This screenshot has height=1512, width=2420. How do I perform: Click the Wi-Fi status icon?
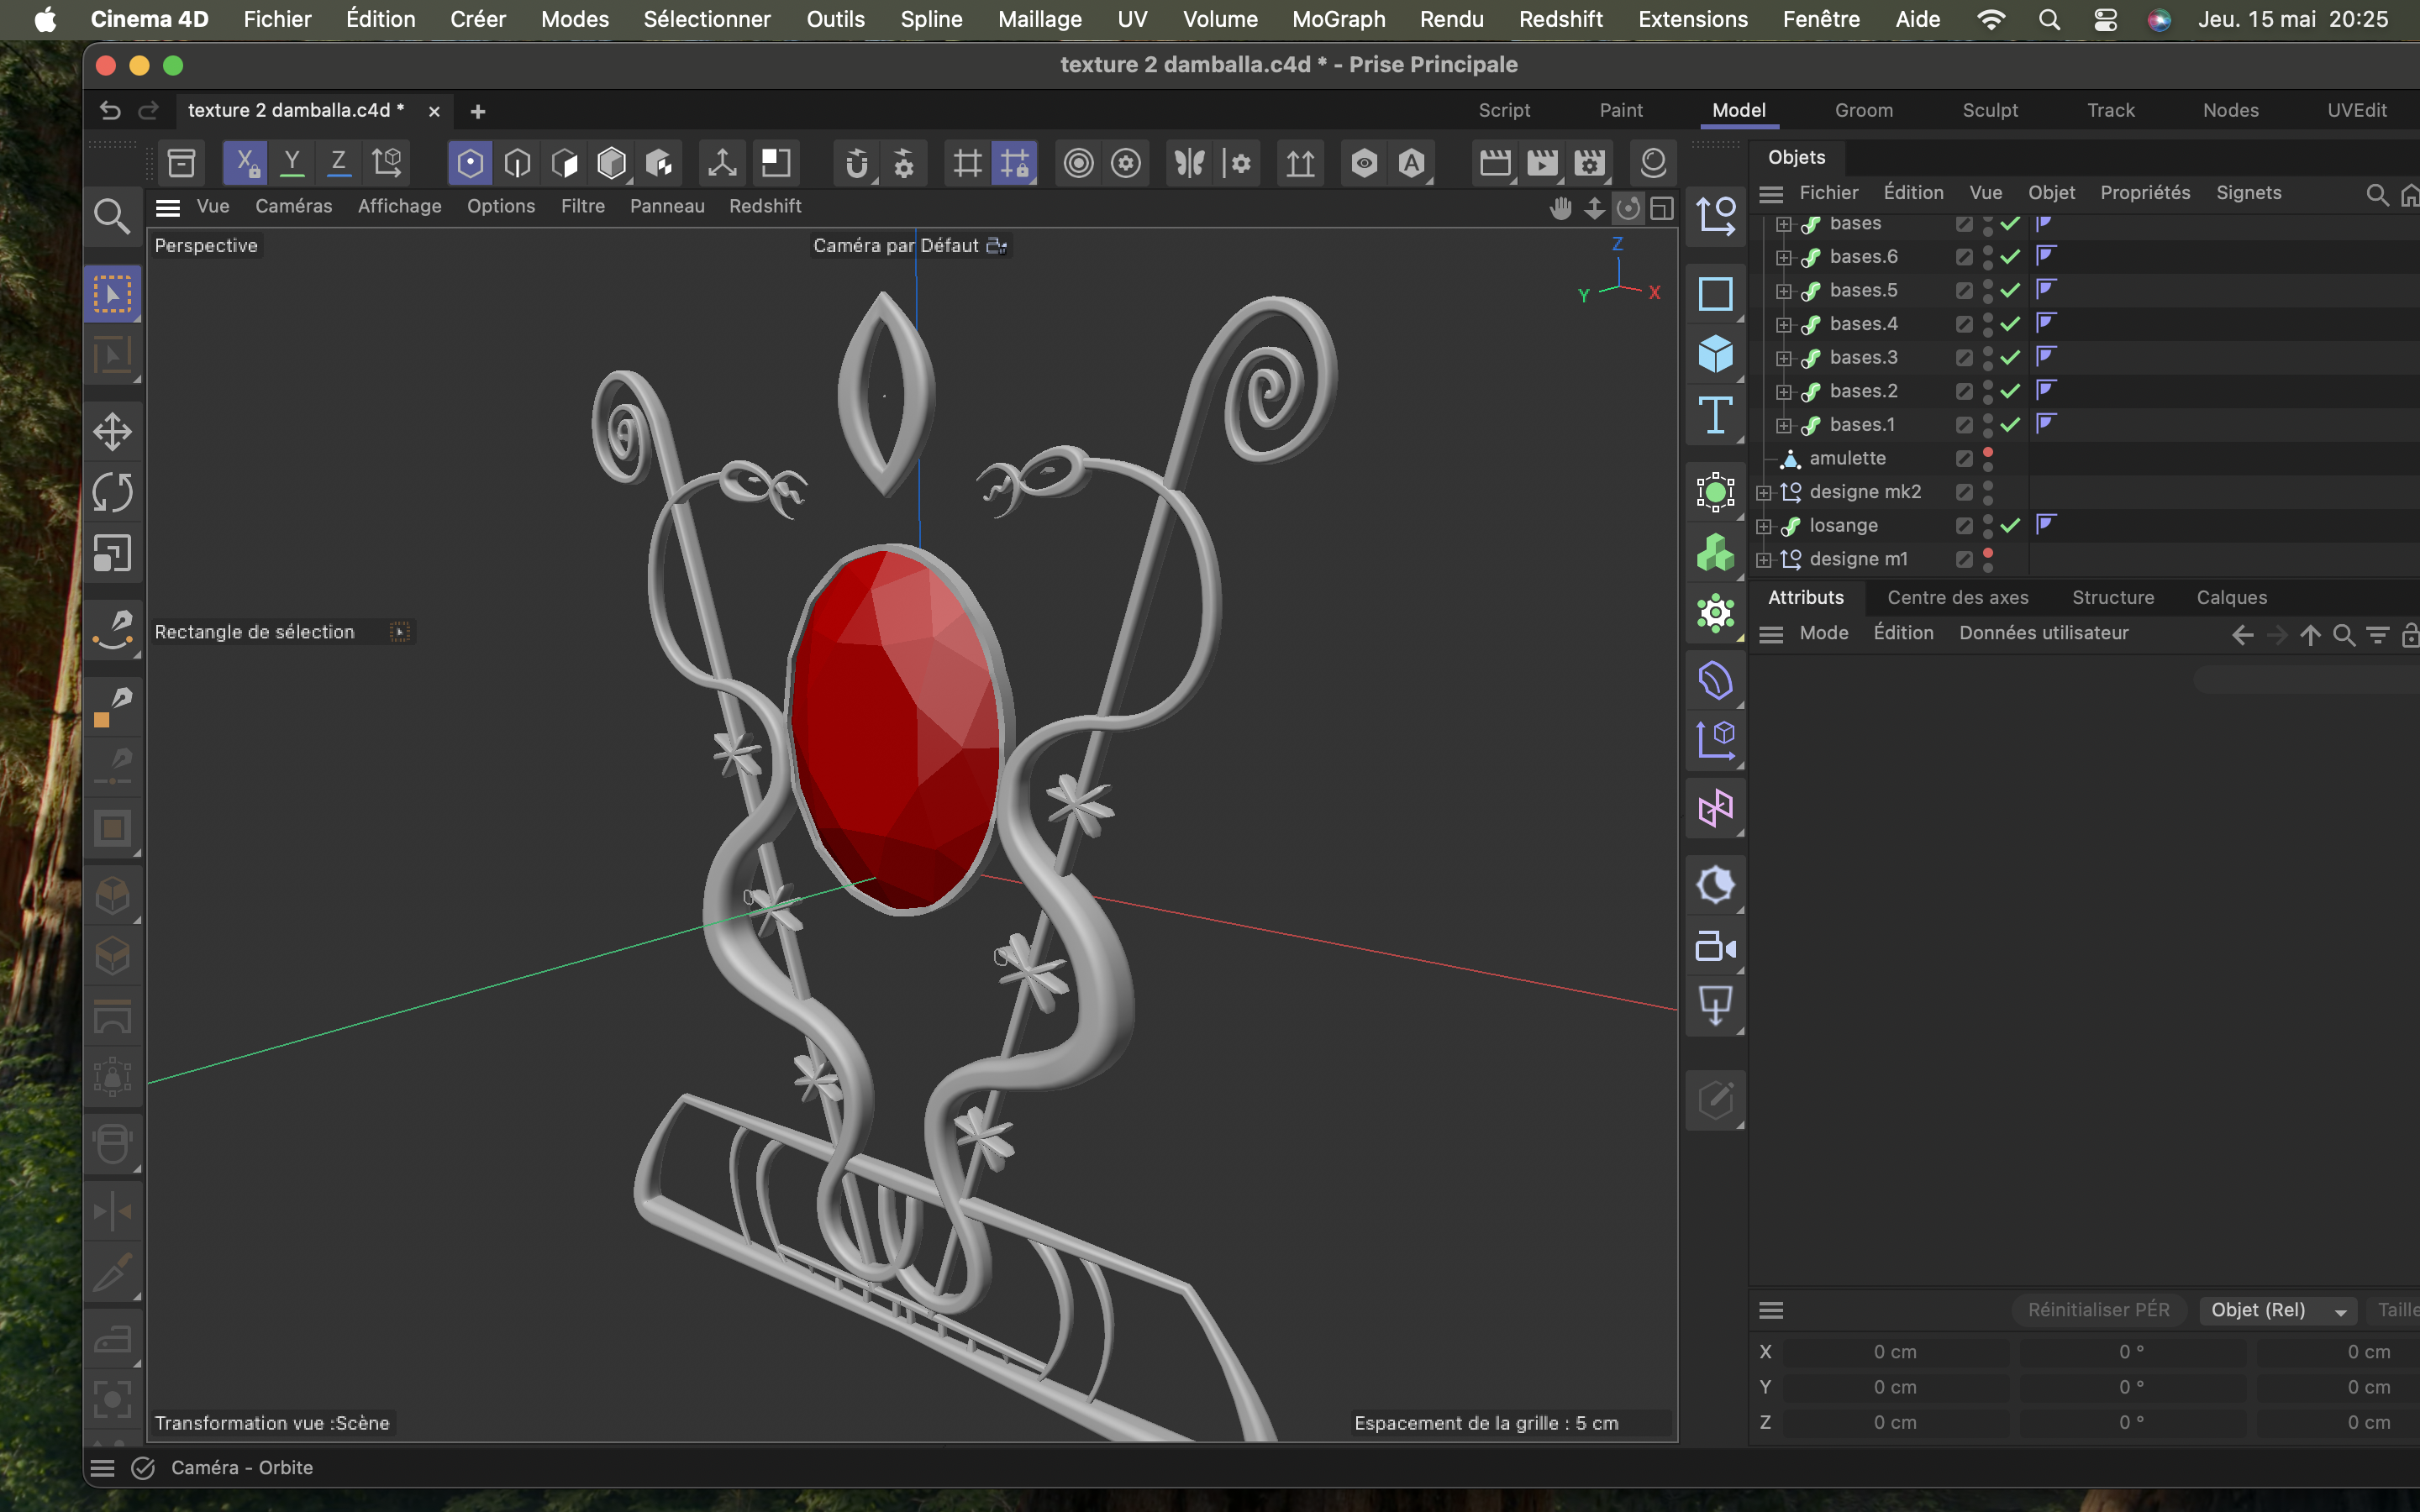click(x=1991, y=19)
